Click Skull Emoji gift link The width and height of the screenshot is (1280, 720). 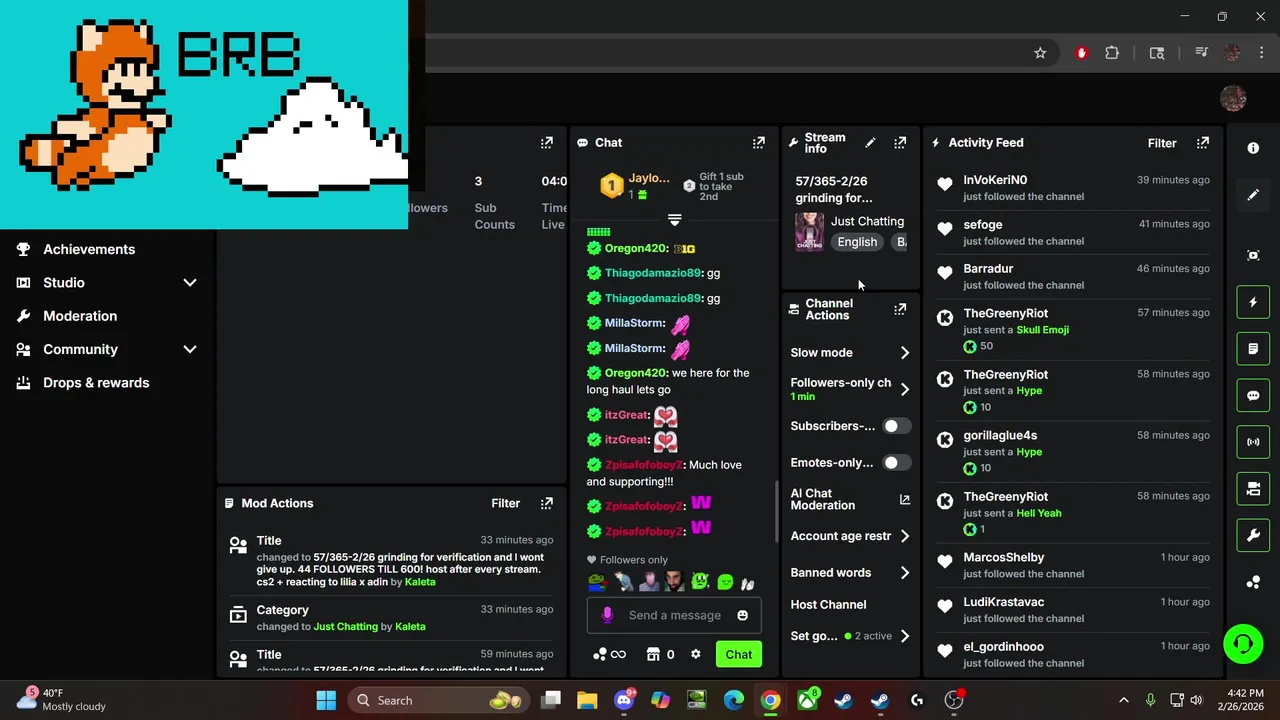coord(1042,330)
